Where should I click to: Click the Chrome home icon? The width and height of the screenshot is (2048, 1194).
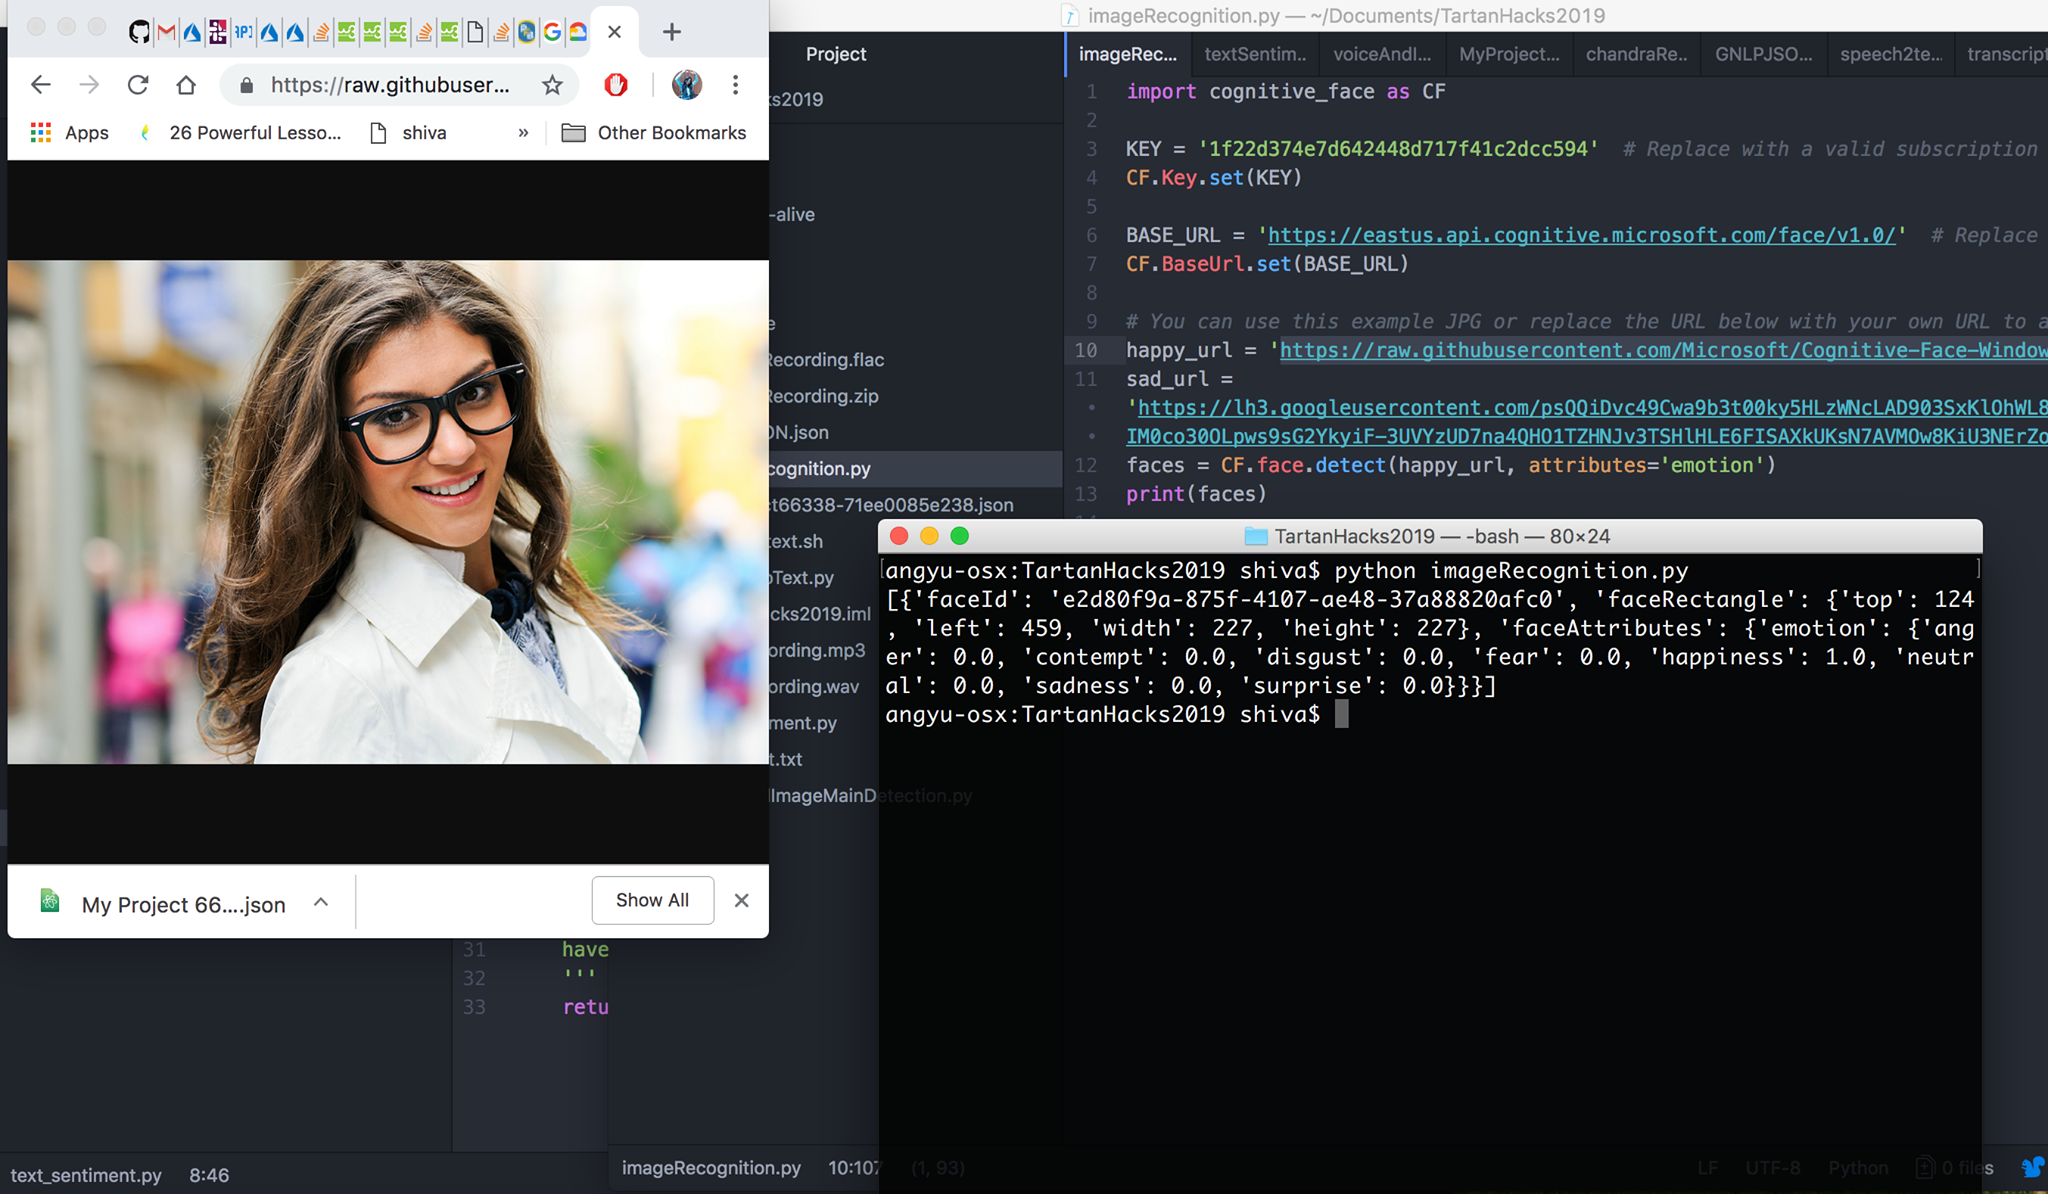[186, 85]
